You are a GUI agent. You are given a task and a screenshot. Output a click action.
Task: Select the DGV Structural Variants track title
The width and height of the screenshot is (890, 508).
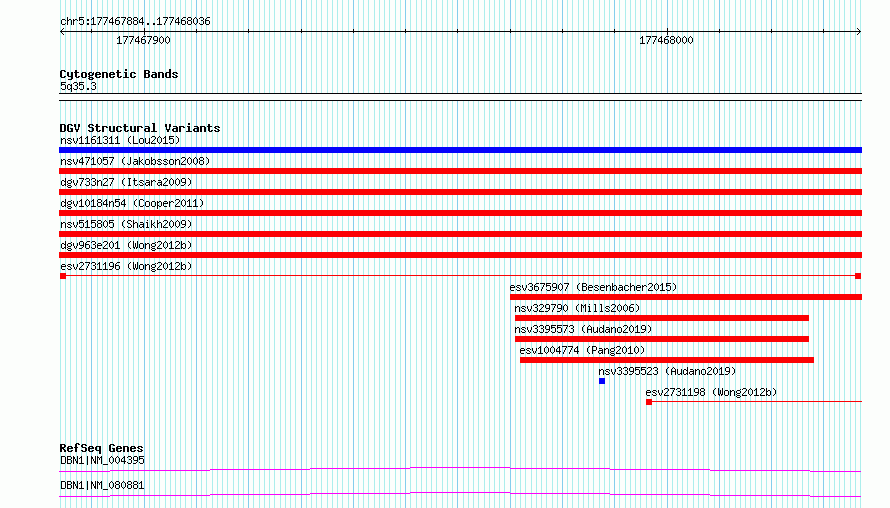140,128
